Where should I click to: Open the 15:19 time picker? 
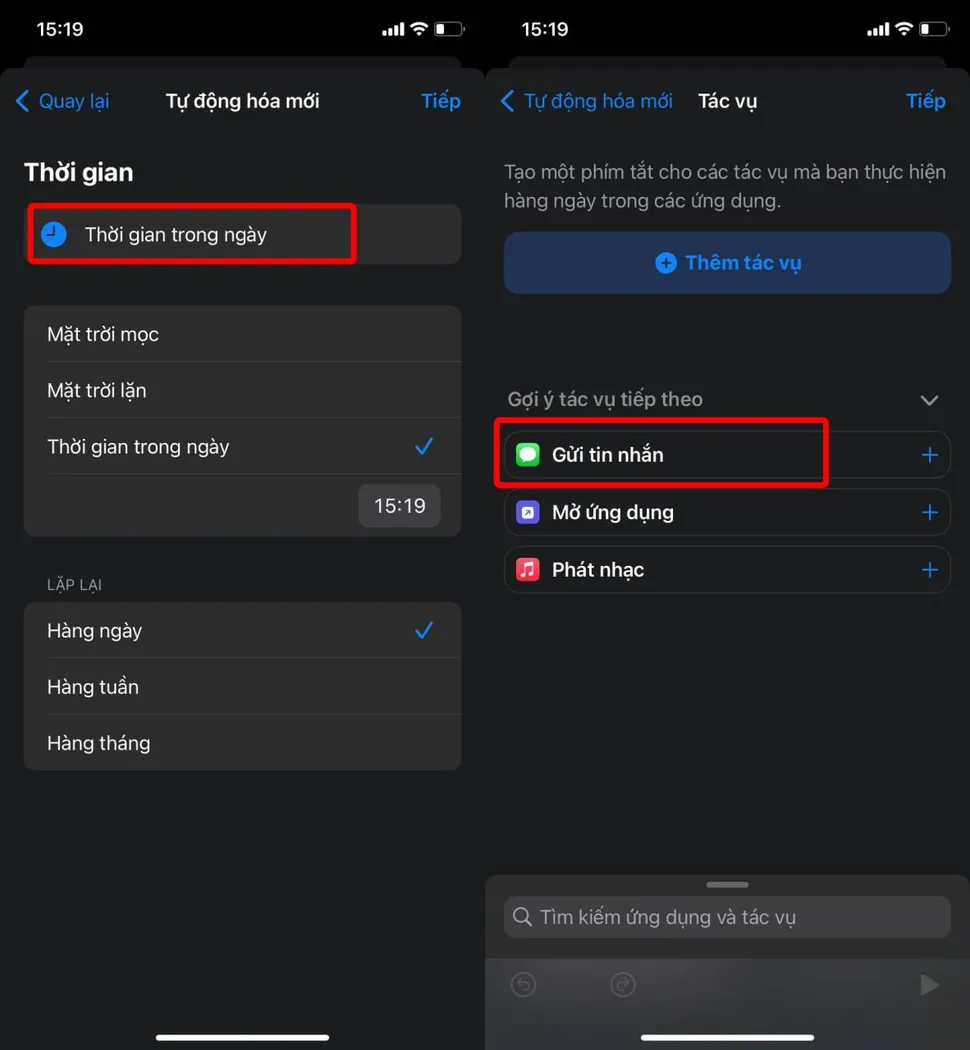click(x=400, y=506)
